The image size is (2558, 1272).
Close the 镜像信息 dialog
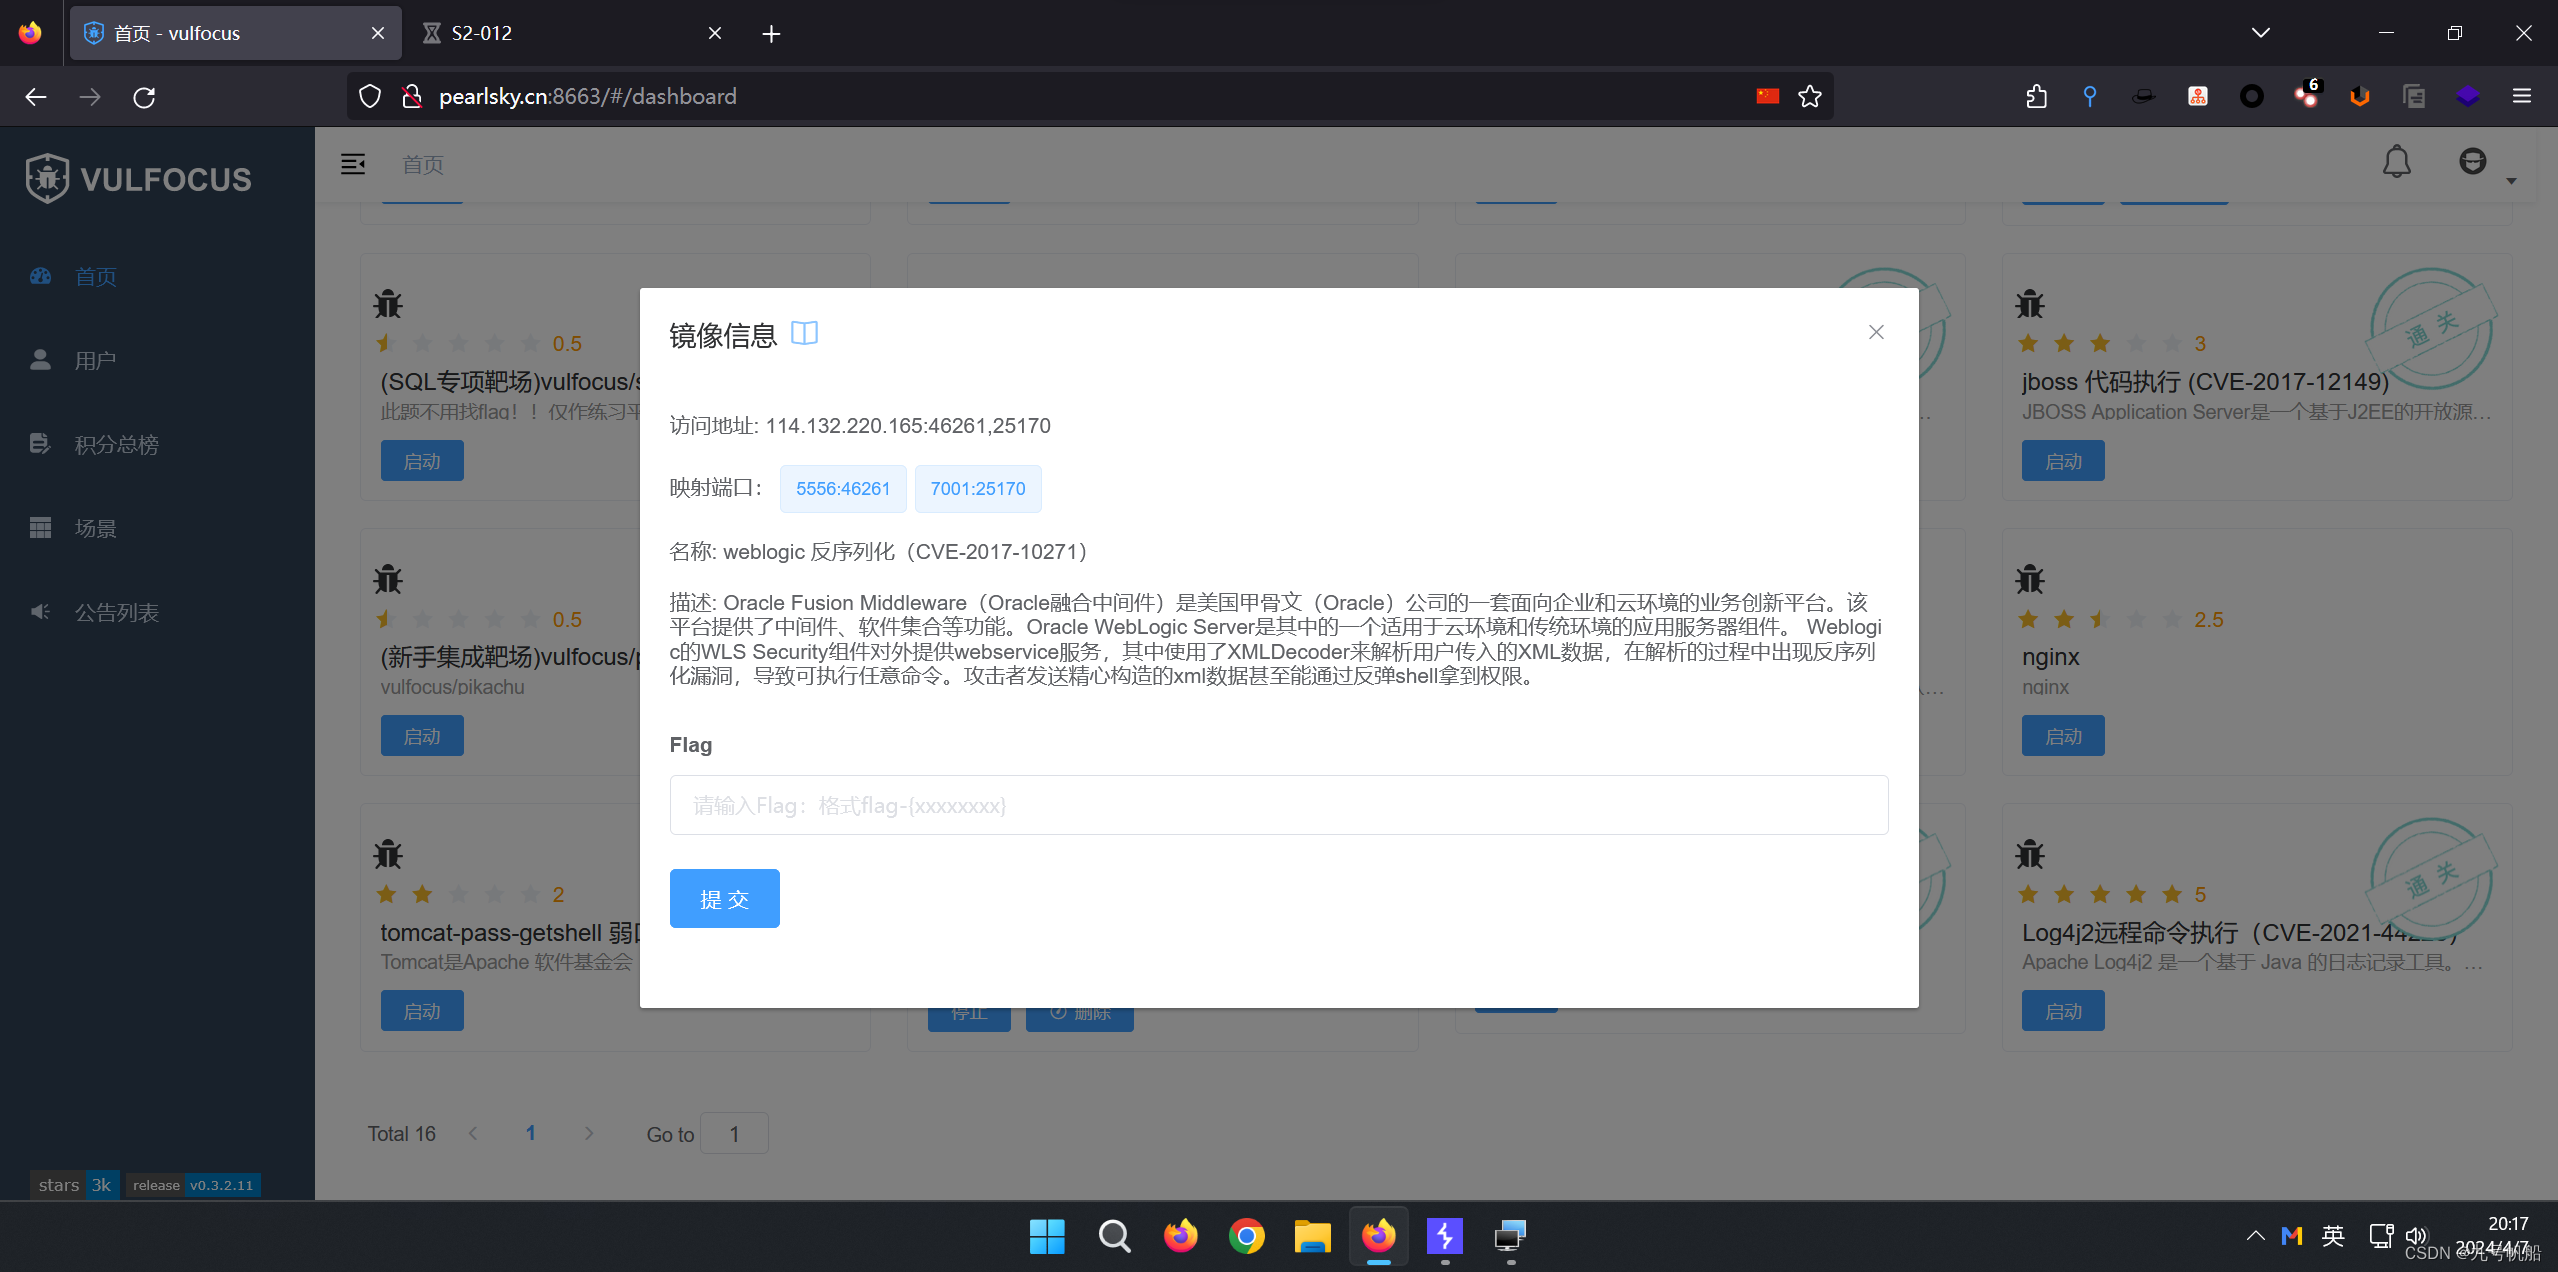[1876, 332]
